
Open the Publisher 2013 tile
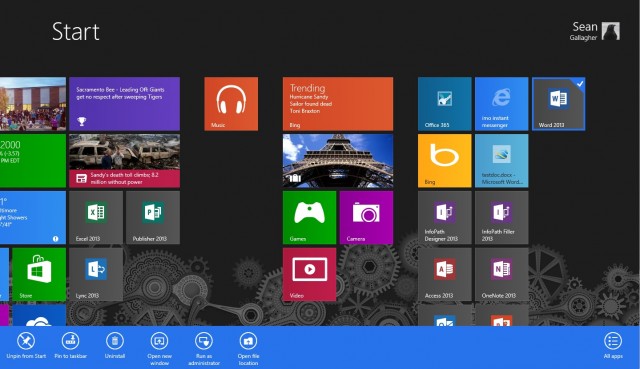click(153, 218)
